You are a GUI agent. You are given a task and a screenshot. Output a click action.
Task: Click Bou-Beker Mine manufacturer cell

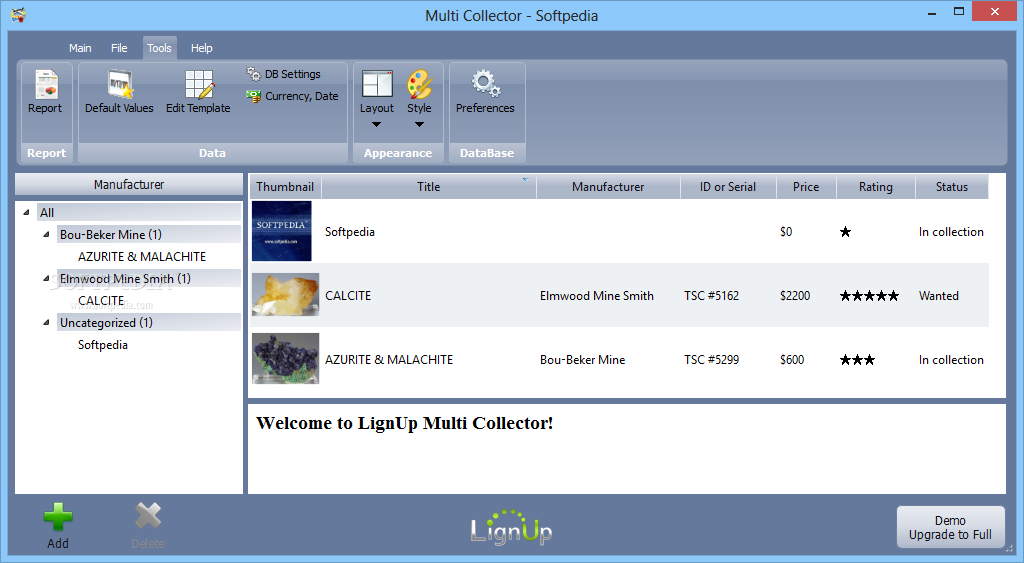pyautogui.click(x=582, y=360)
